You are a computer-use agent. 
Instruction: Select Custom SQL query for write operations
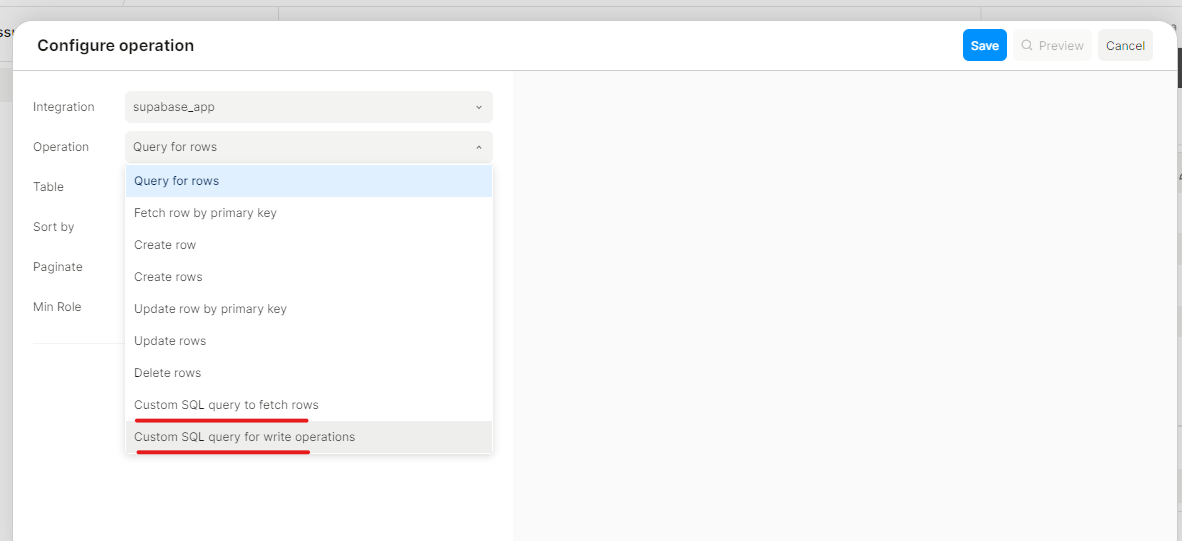[245, 437]
